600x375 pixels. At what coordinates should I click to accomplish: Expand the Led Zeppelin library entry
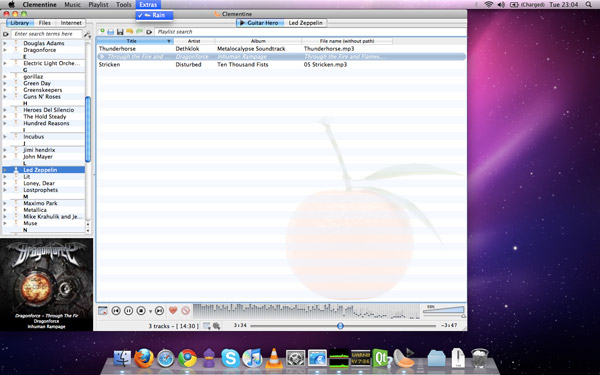(5, 170)
